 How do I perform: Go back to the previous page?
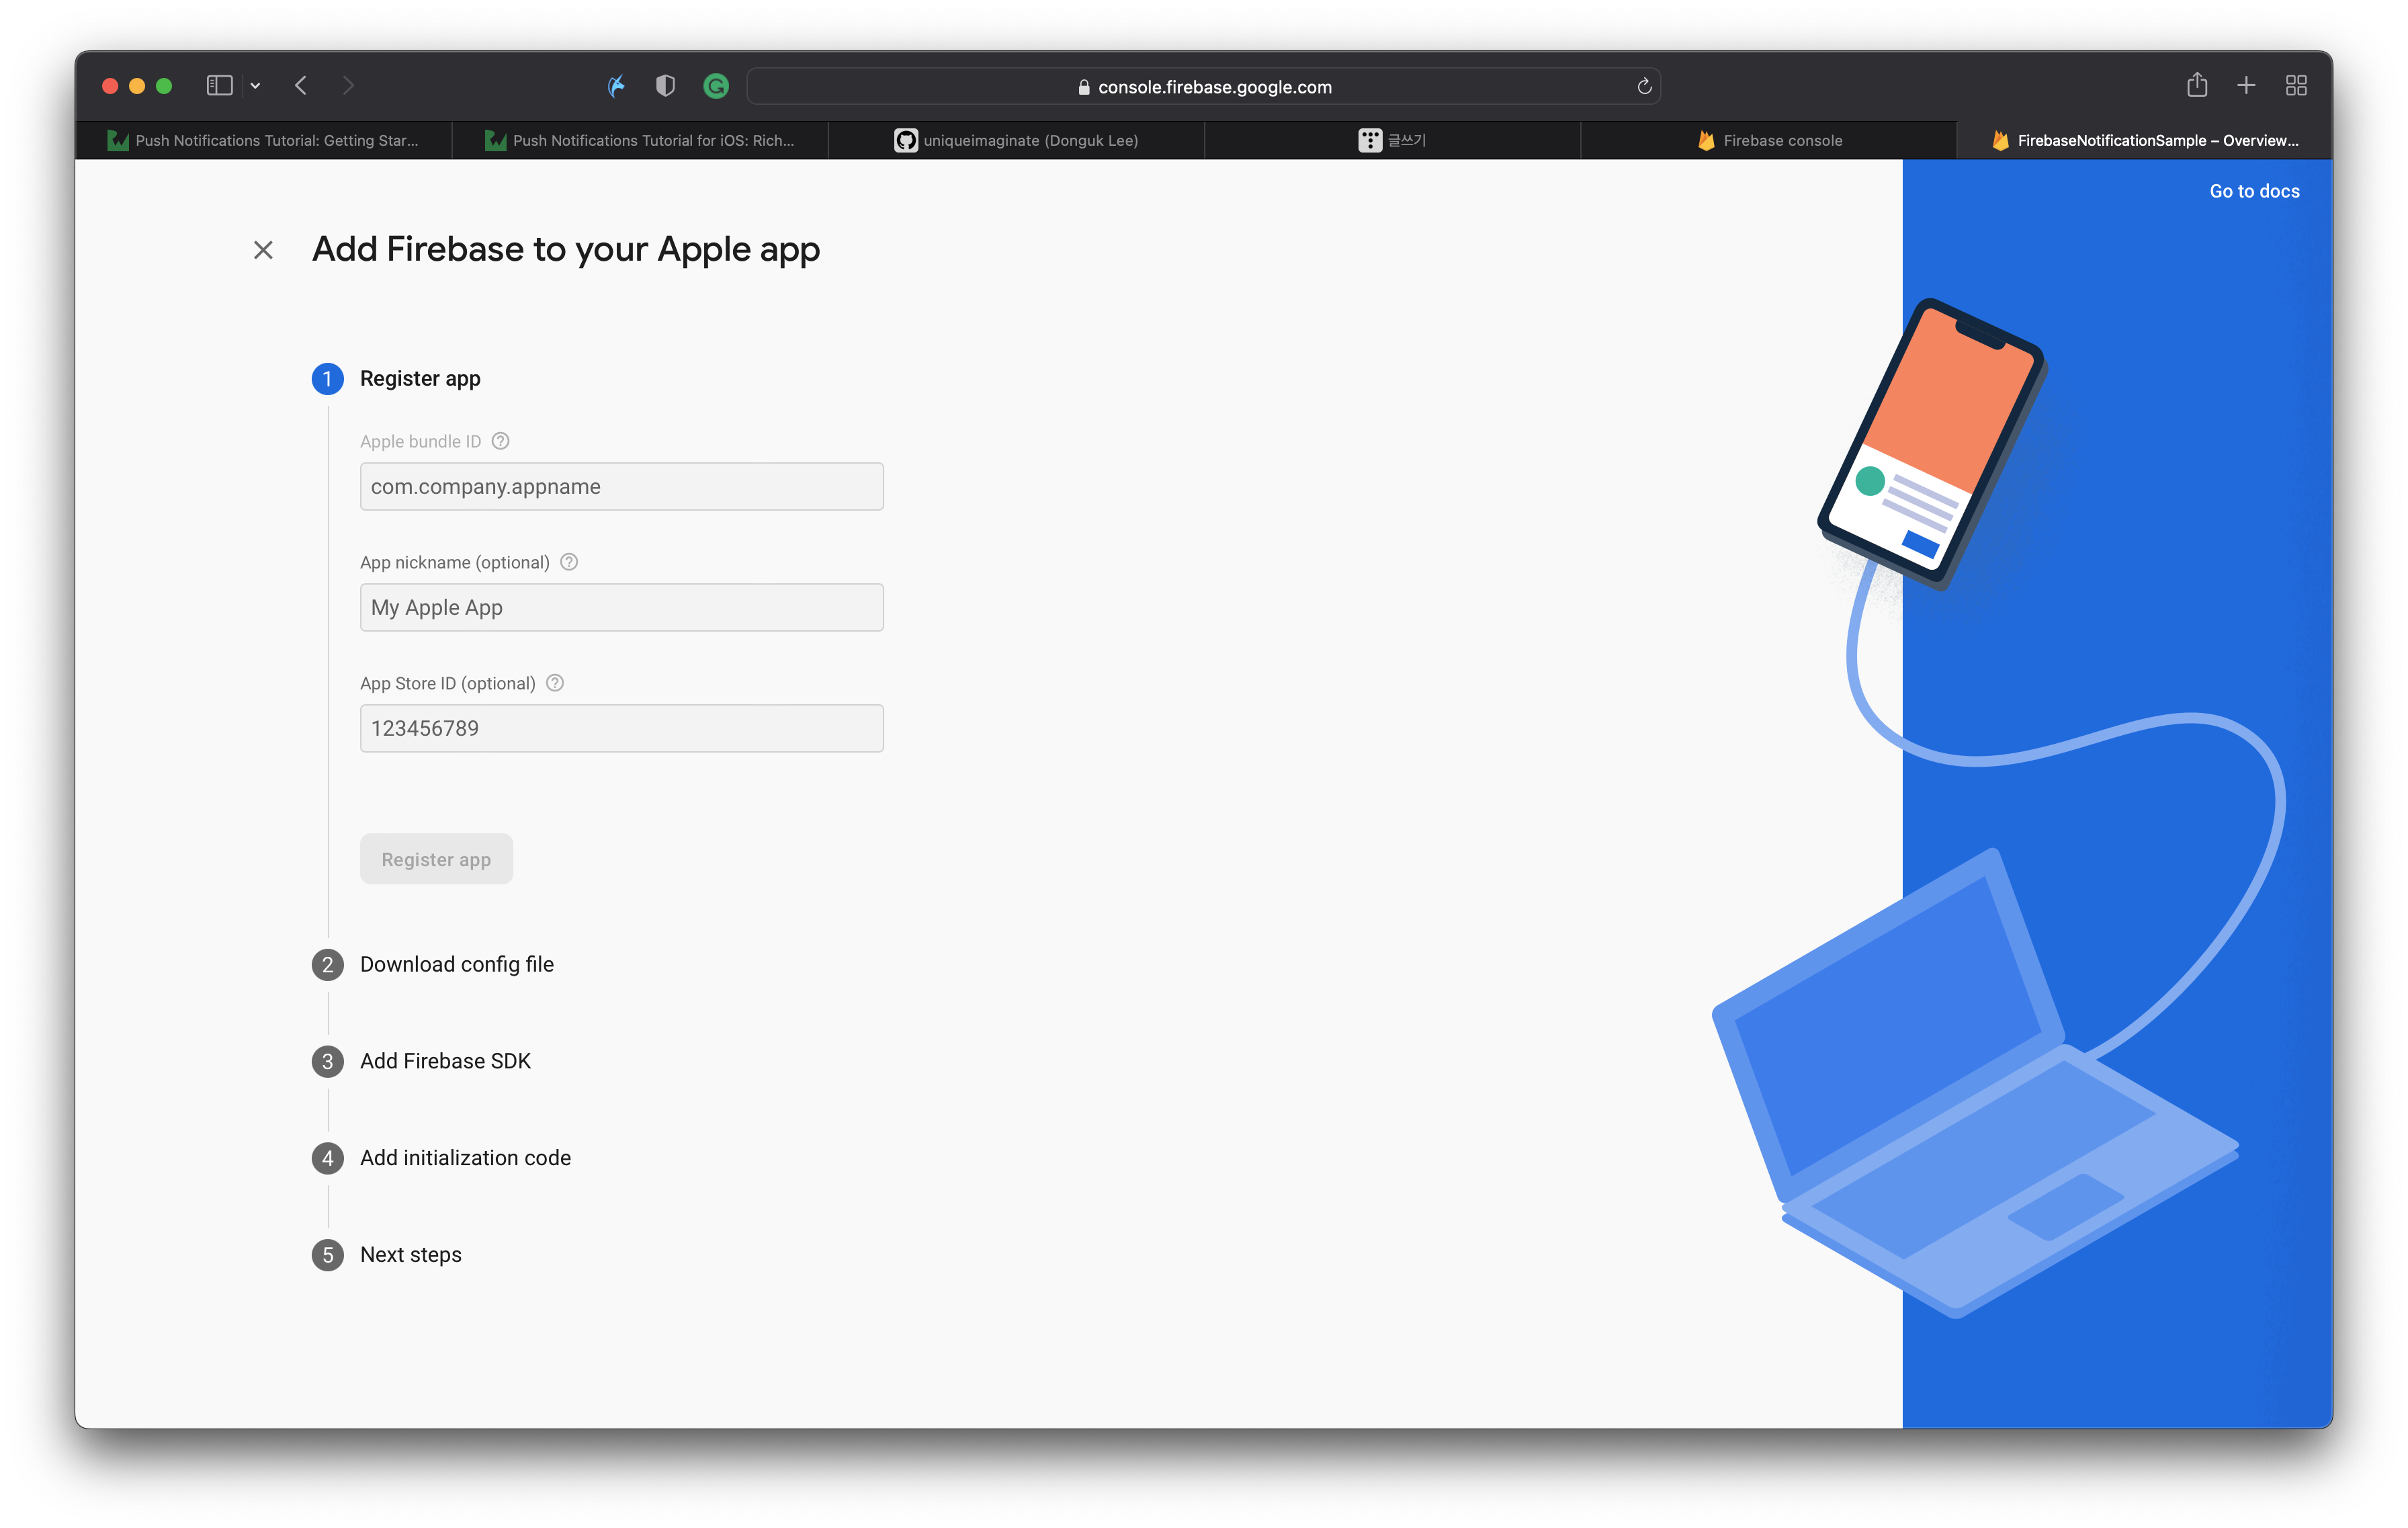pos(301,86)
